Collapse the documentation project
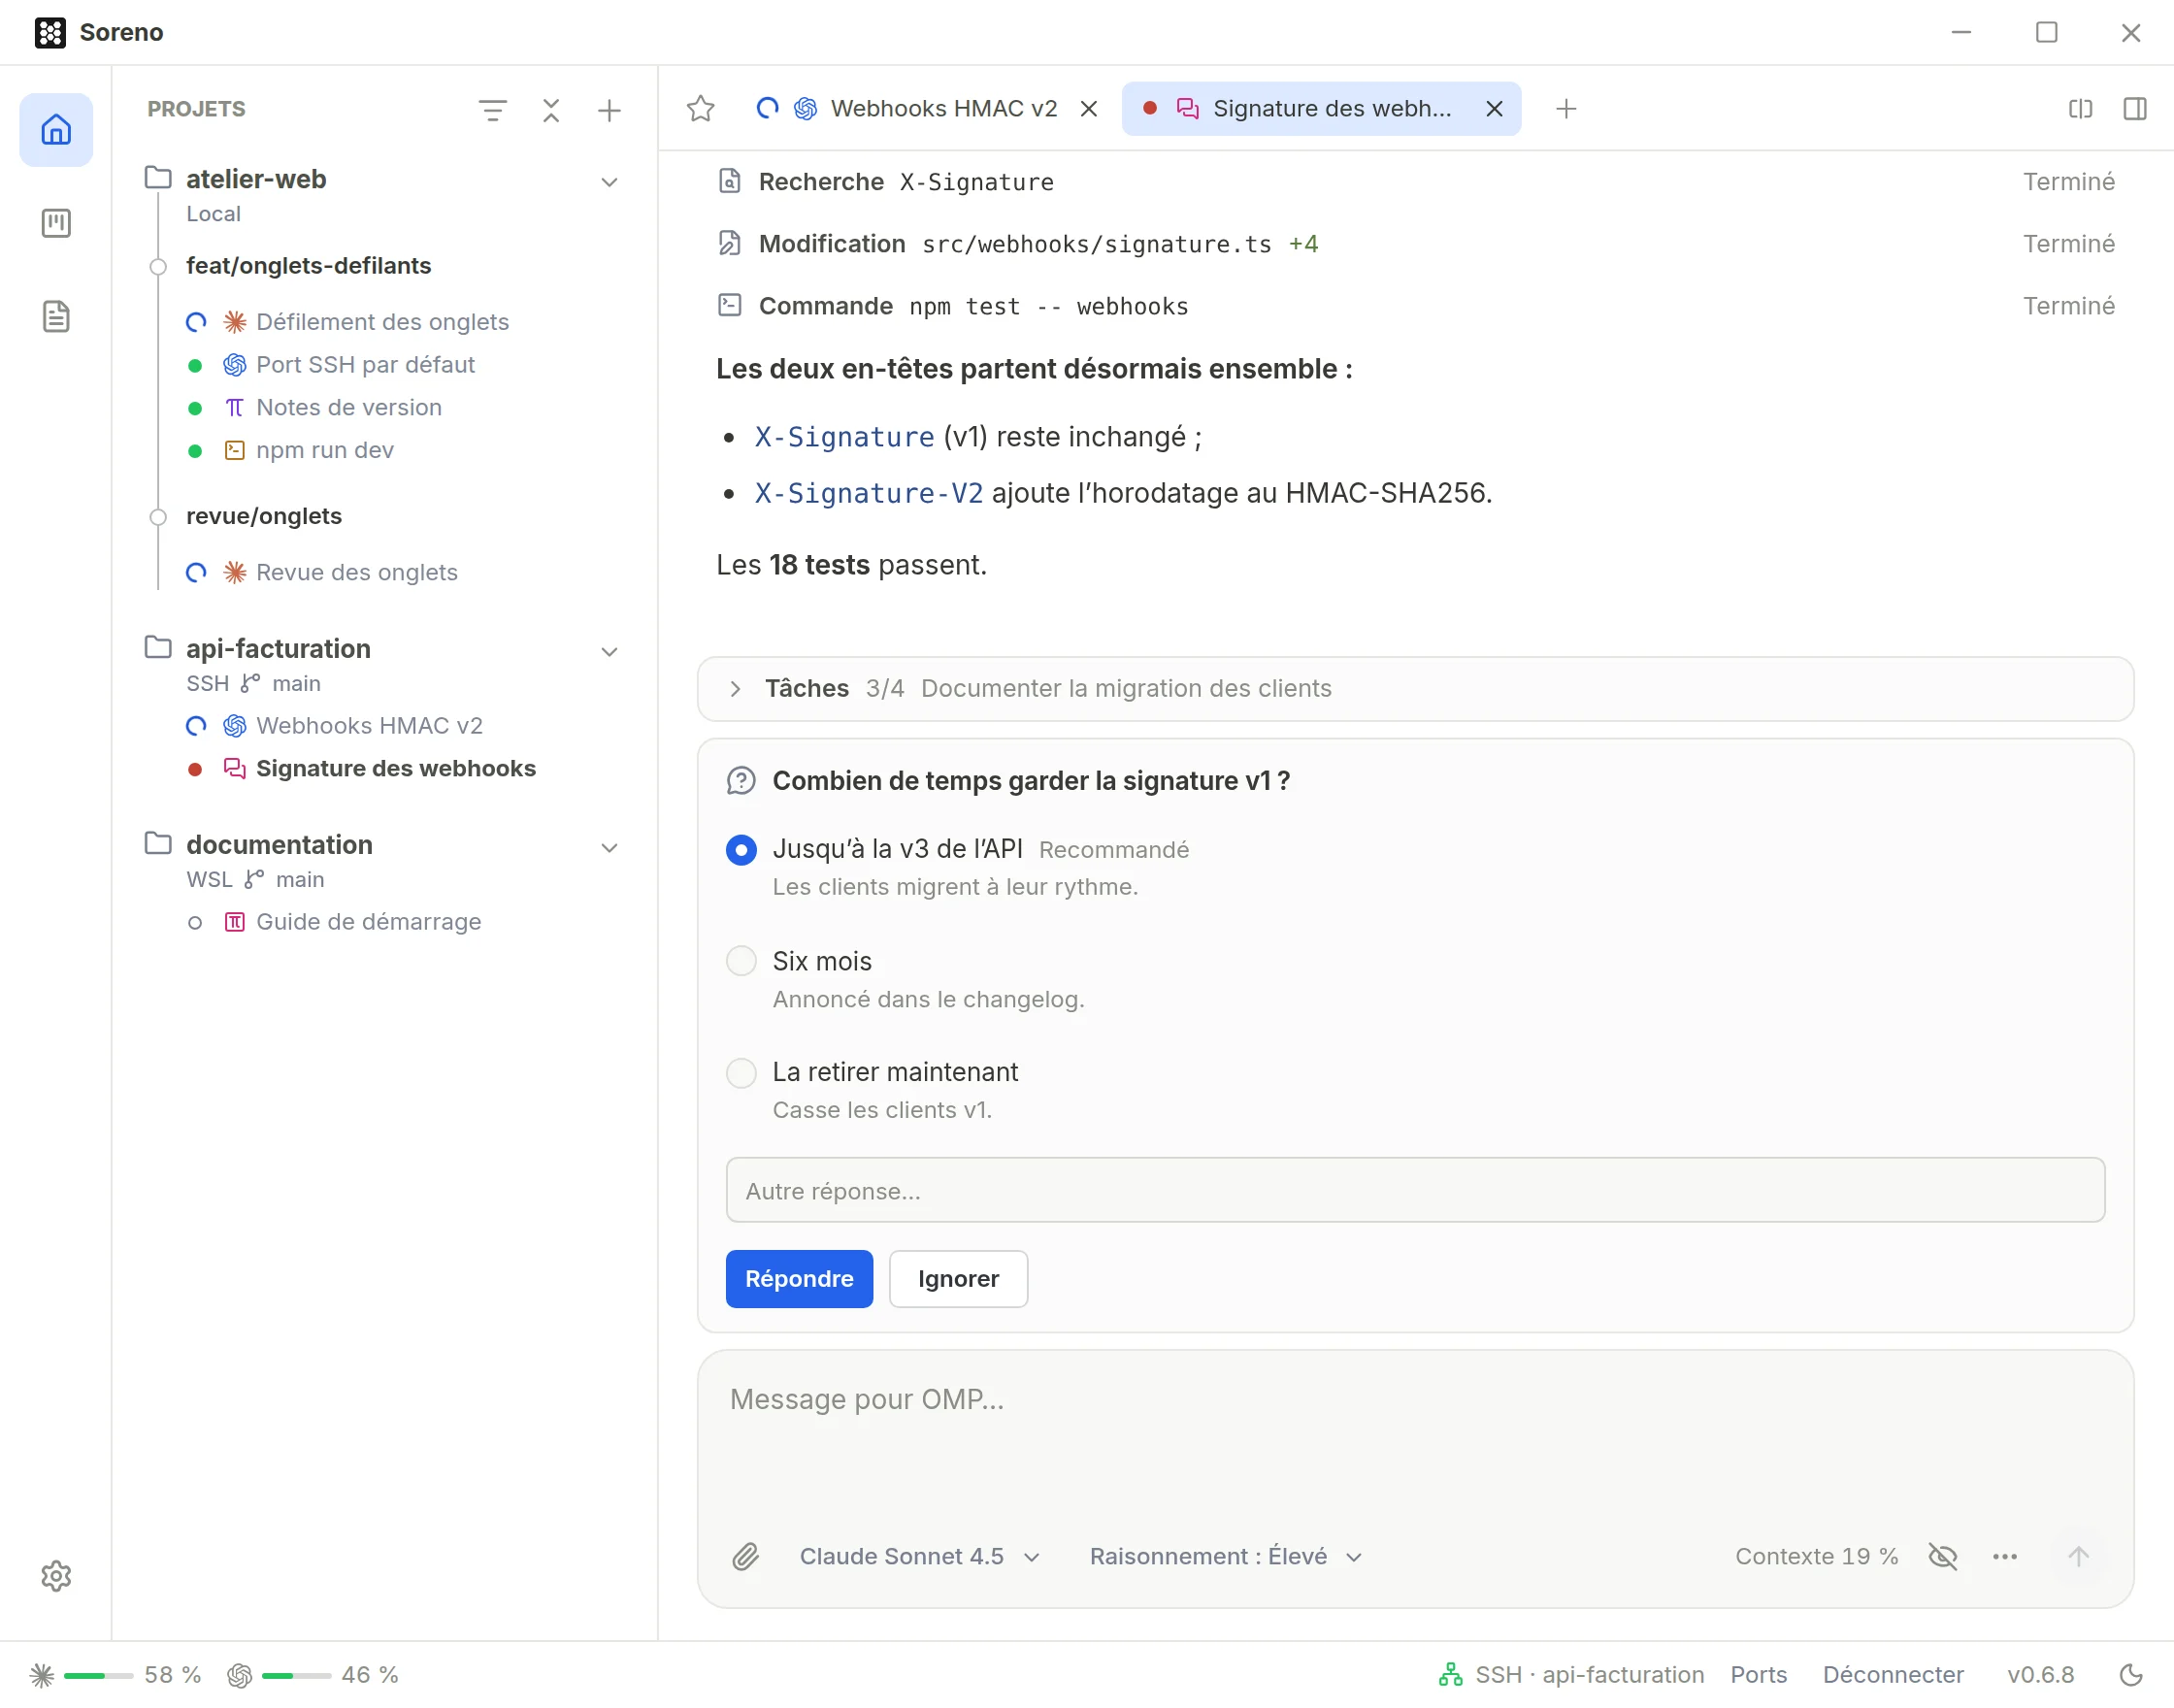This screenshot has height=1708, width=2174. coord(609,848)
